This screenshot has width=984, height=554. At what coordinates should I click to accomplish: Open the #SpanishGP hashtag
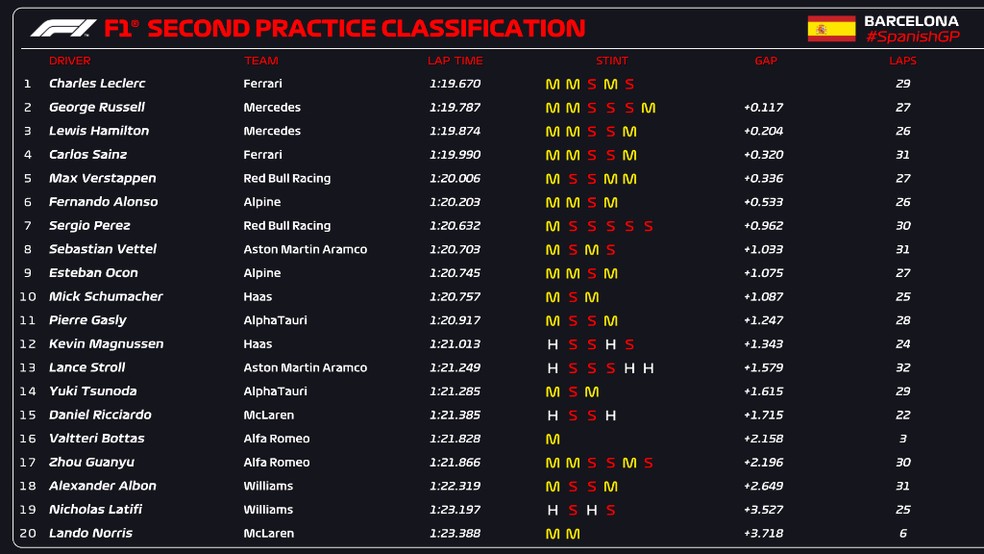coord(911,37)
